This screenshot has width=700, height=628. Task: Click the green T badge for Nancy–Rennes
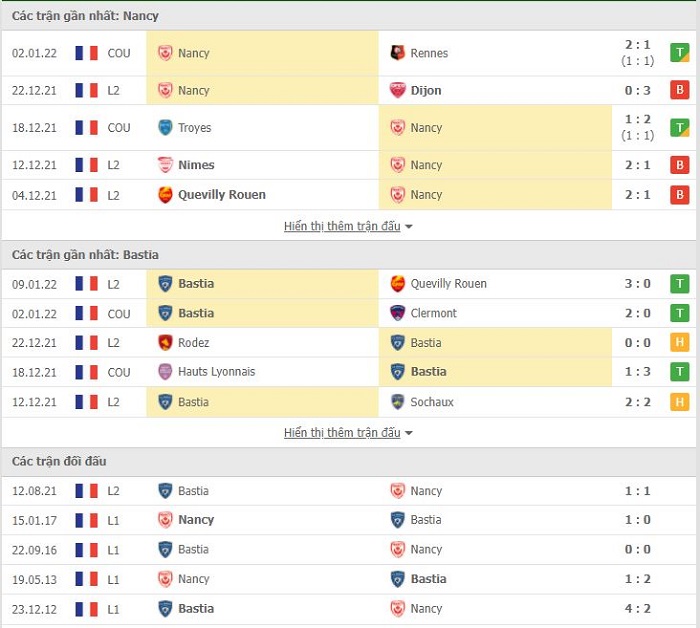[679, 53]
